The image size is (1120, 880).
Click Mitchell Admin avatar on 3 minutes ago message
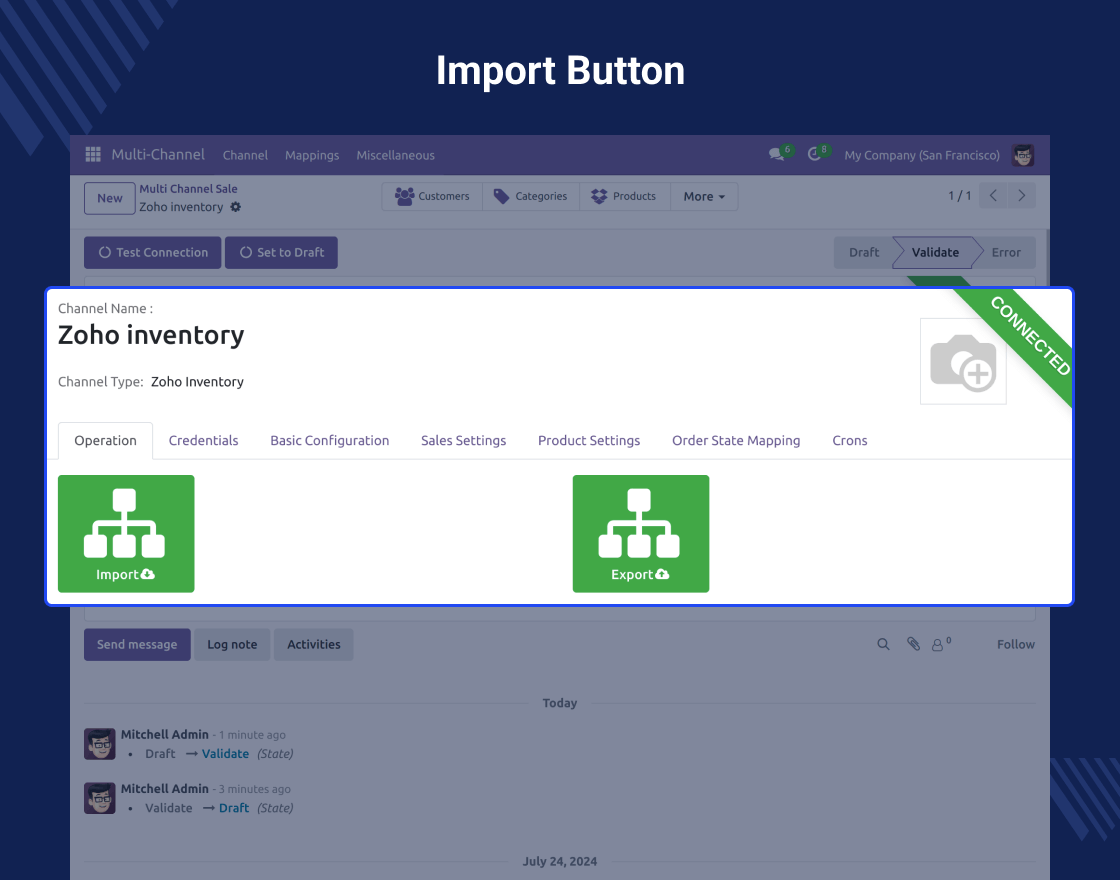(99, 798)
